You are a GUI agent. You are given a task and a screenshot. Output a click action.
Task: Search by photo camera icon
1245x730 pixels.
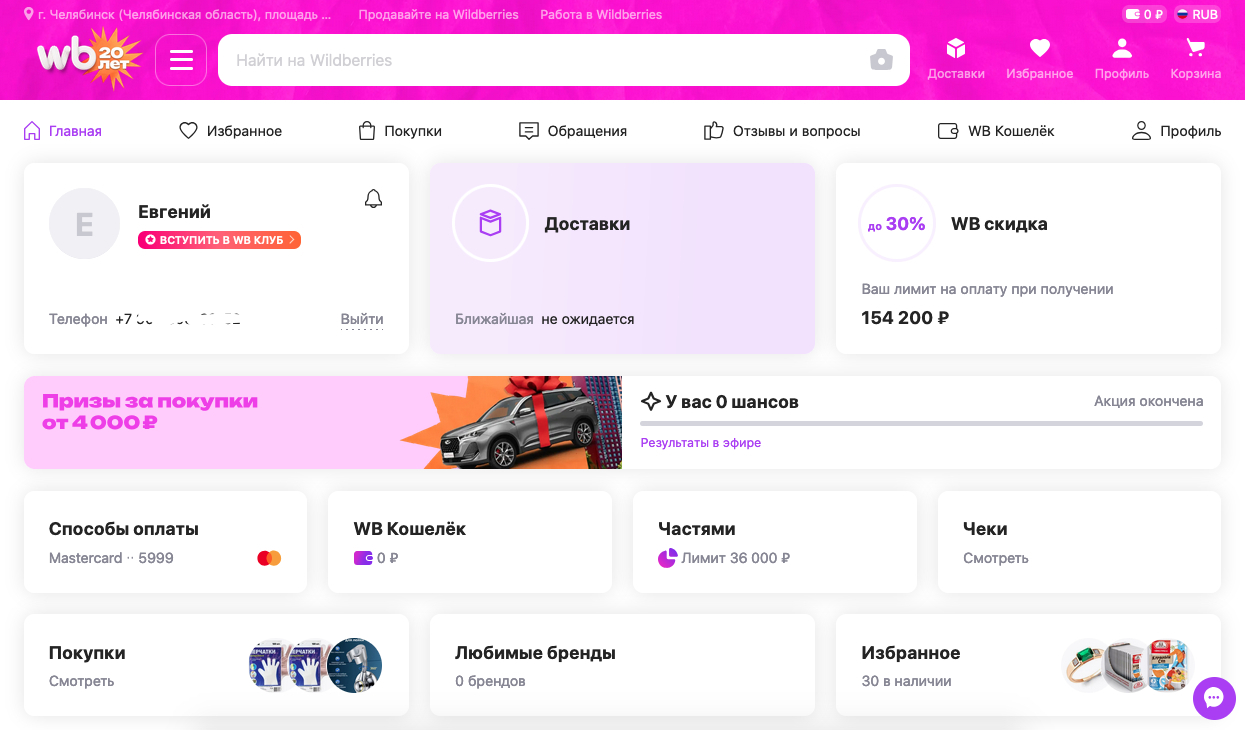tap(881, 60)
